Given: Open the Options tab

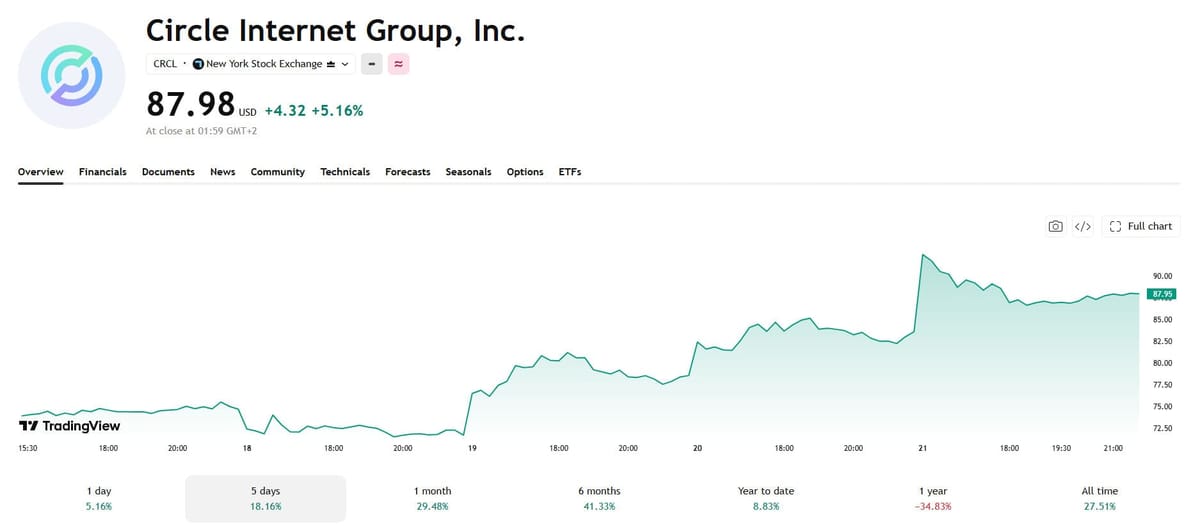Looking at the screenshot, I should click(525, 172).
